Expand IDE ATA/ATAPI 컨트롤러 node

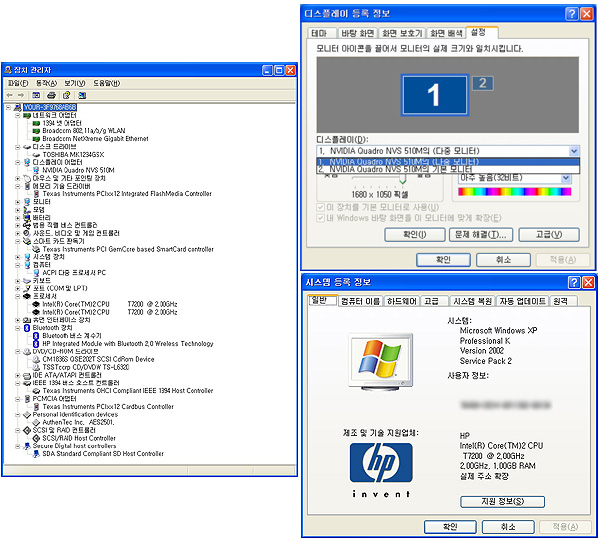point(18,375)
